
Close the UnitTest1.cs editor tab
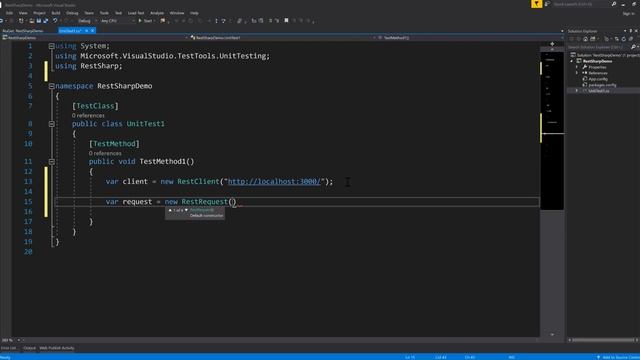coord(93,31)
